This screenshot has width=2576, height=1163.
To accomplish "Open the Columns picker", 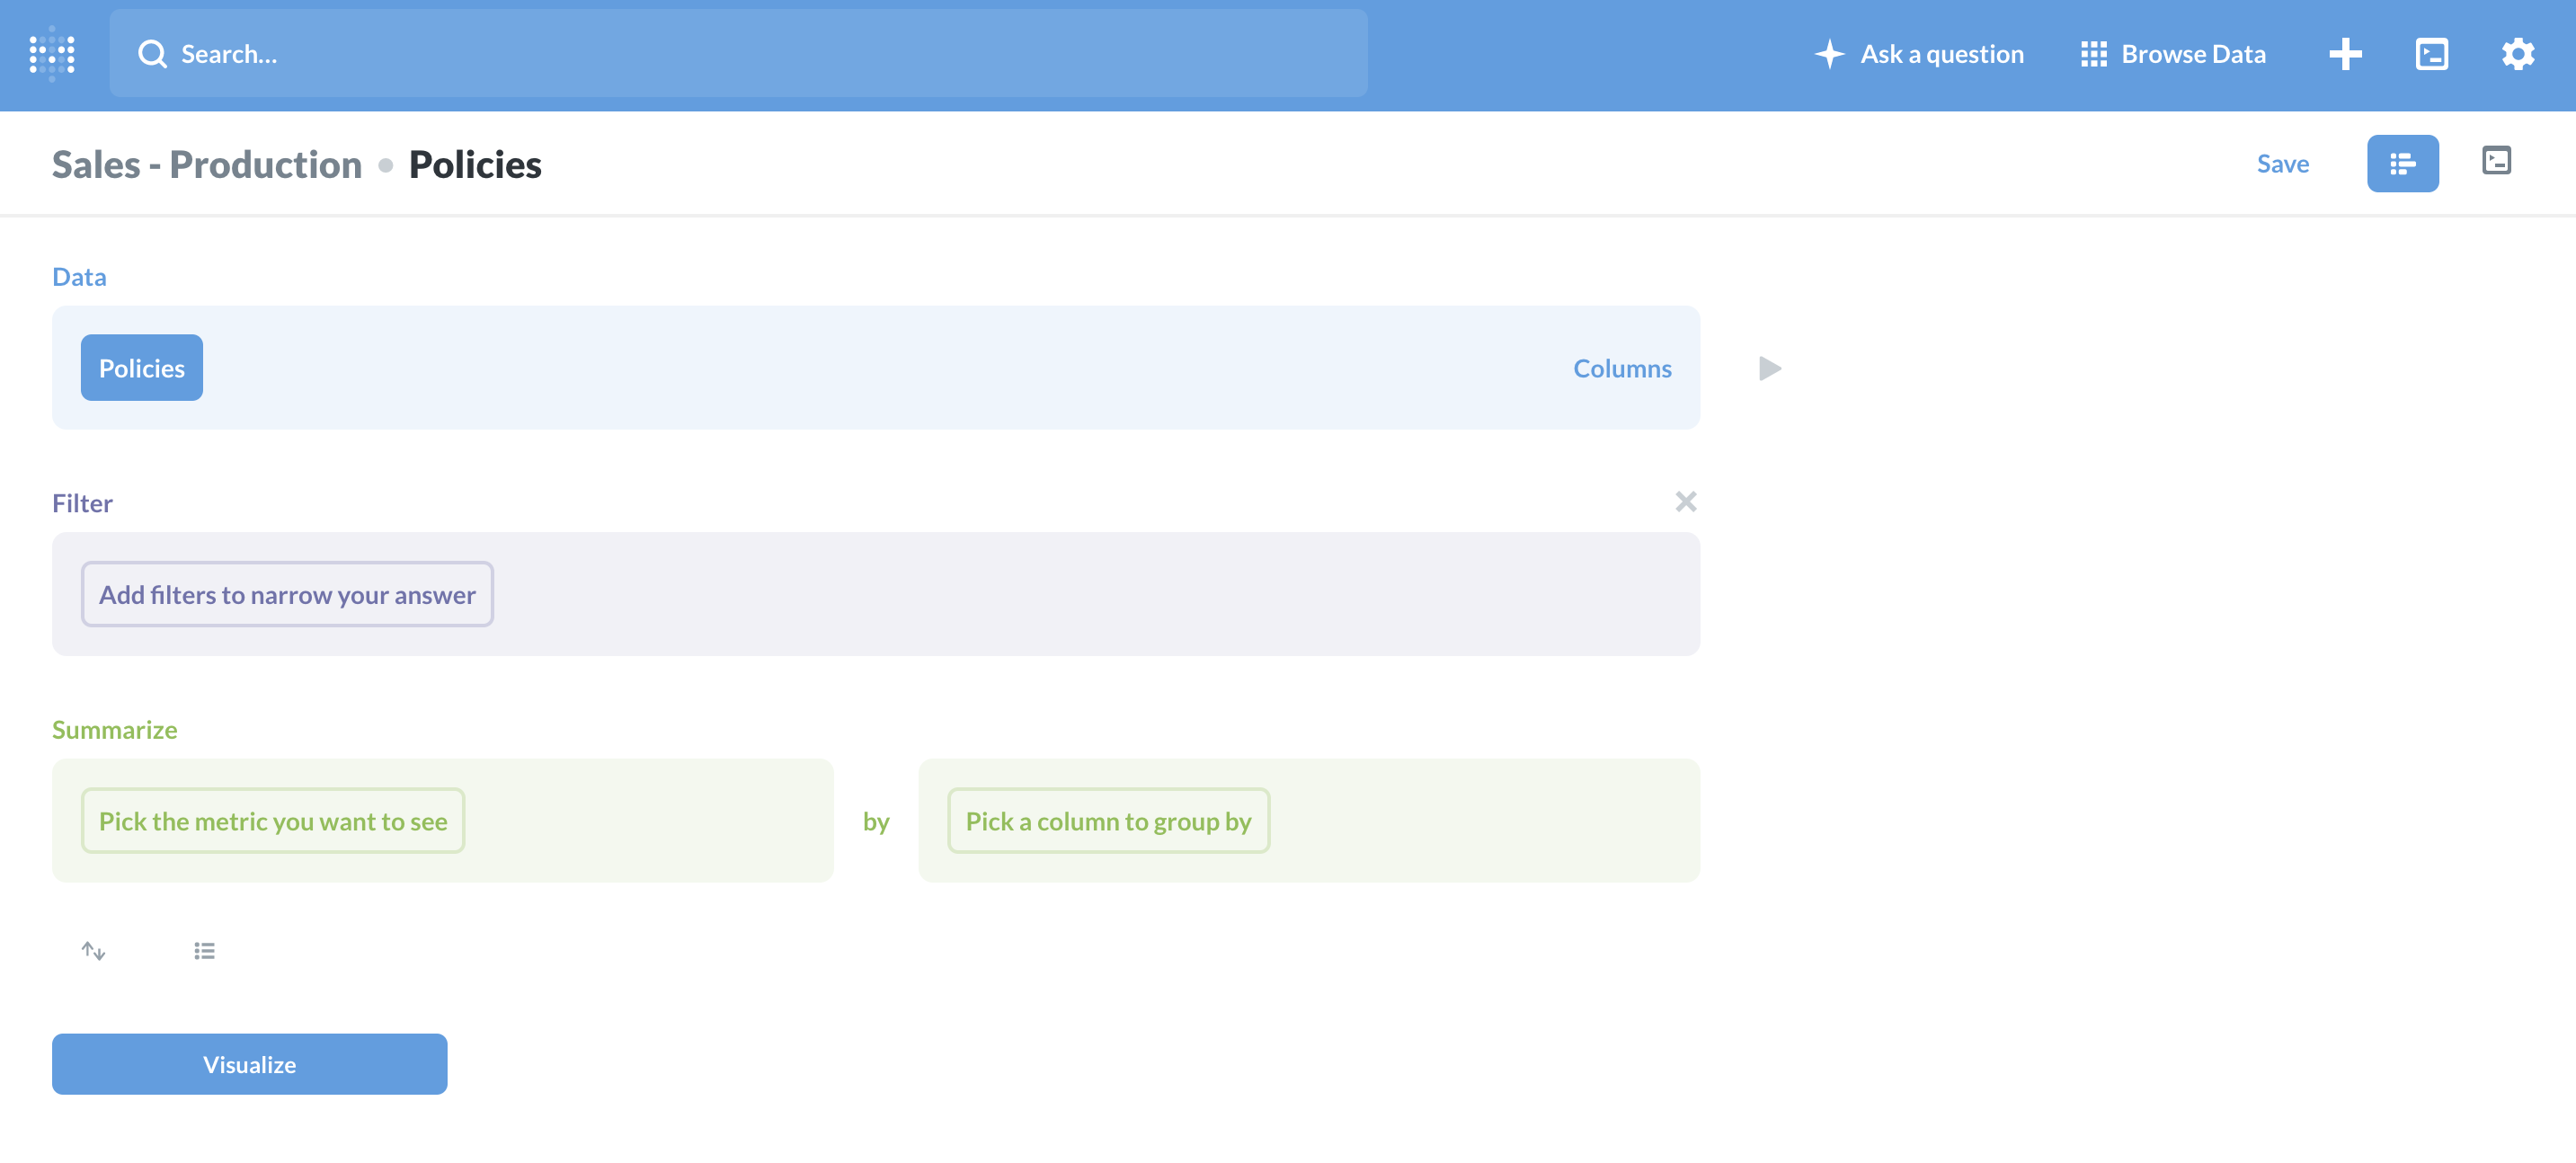I will pos(1622,368).
